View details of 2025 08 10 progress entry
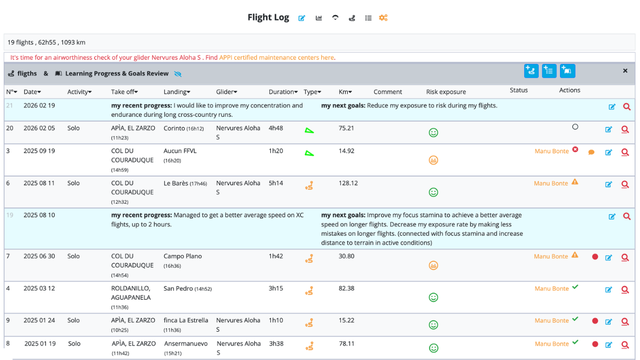The image size is (640, 360). (x=627, y=216)
